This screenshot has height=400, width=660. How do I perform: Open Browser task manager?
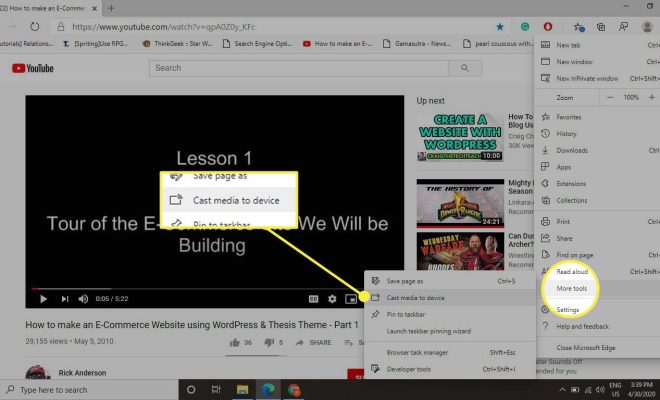(x=450, y=352)
